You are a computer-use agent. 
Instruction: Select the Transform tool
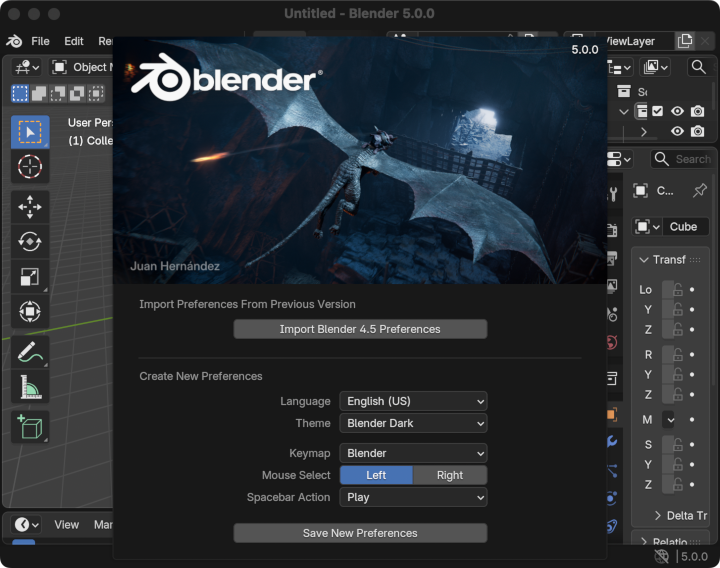tap(30, 312)
